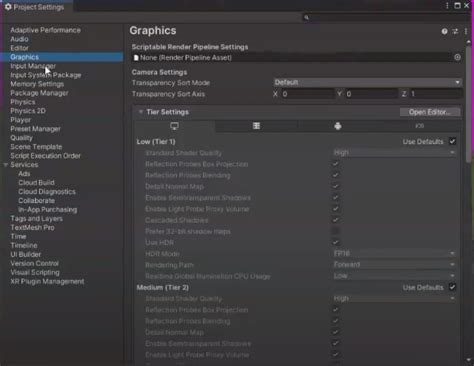Select XR Plugin Management category
The height and width of the screenshot is (366, 474).
(47, 281)
